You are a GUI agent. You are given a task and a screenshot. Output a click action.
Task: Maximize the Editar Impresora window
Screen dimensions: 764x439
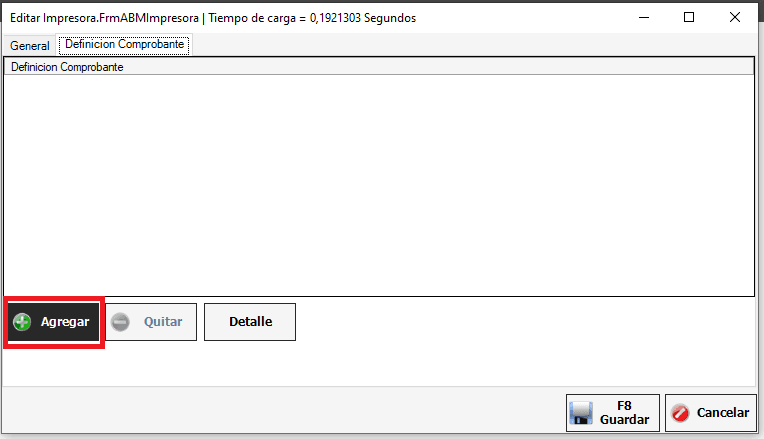click(689, 18)
